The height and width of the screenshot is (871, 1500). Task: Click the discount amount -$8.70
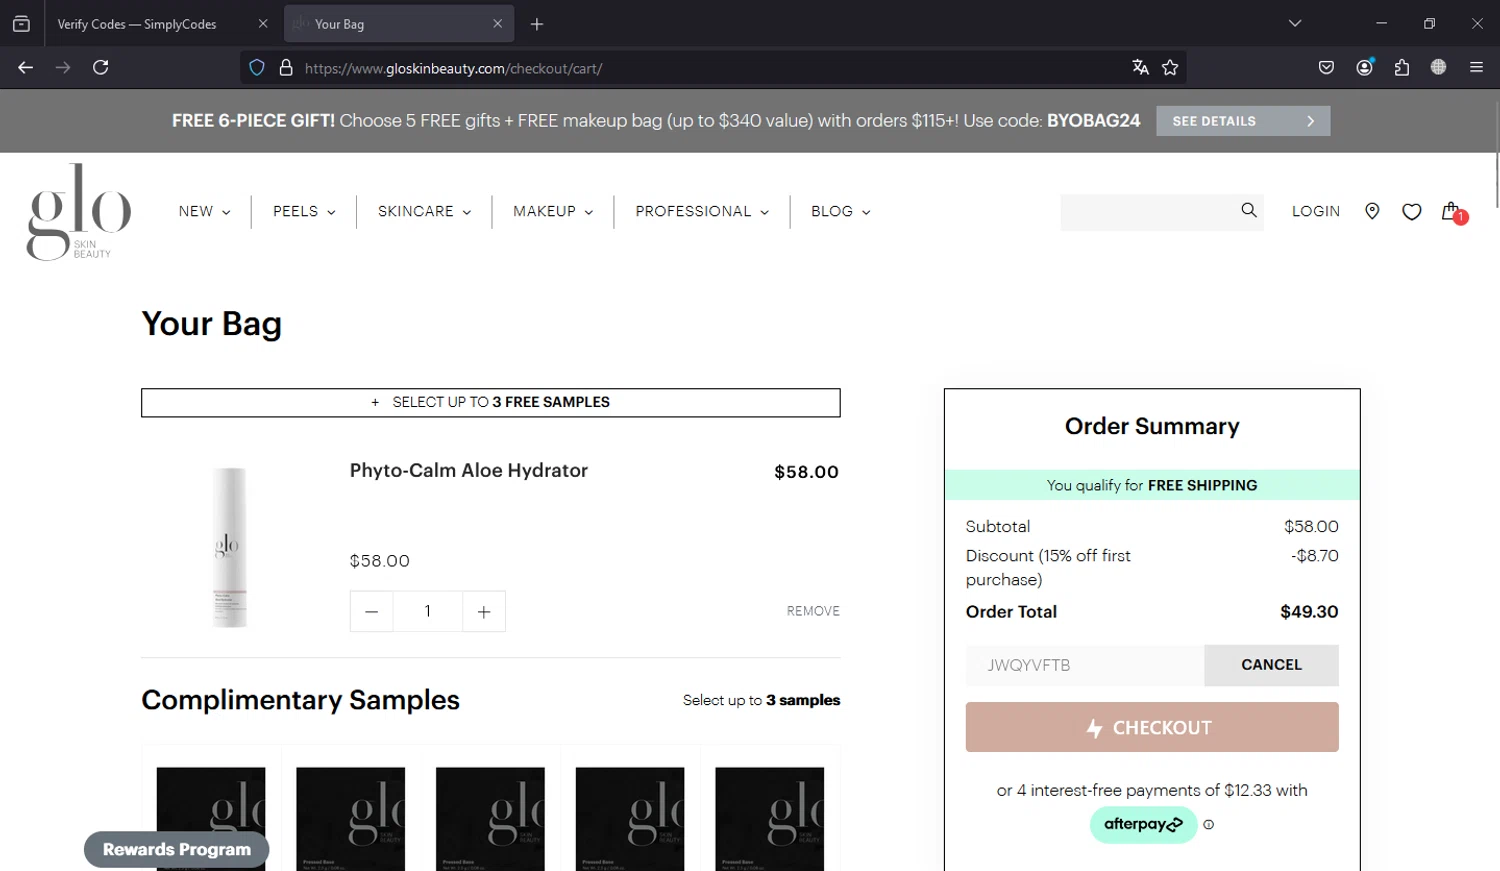(1314, 556)
